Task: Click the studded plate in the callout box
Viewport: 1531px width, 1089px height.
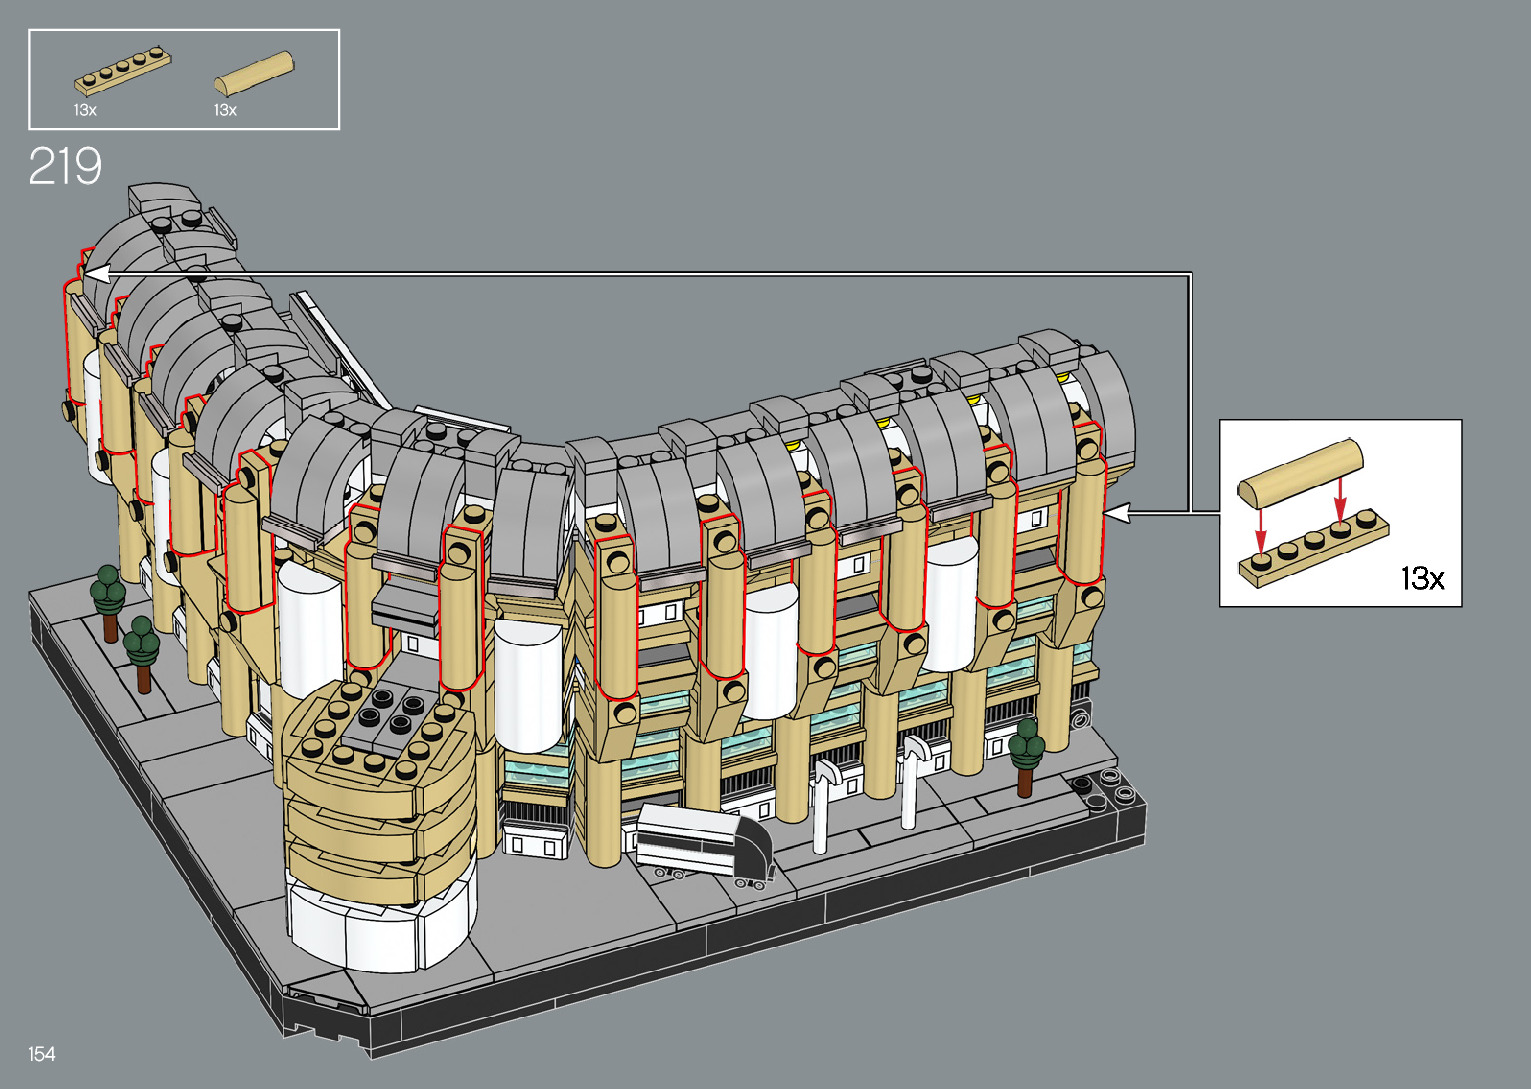Action: [1315, 547]
